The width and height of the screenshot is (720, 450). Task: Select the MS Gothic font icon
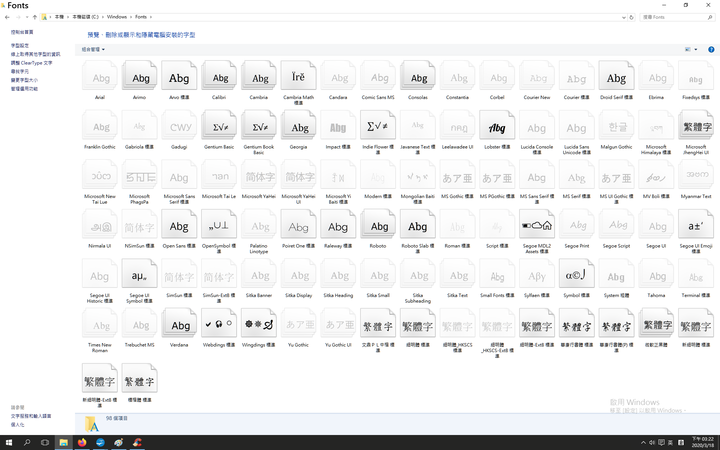[x=457, y=175]
